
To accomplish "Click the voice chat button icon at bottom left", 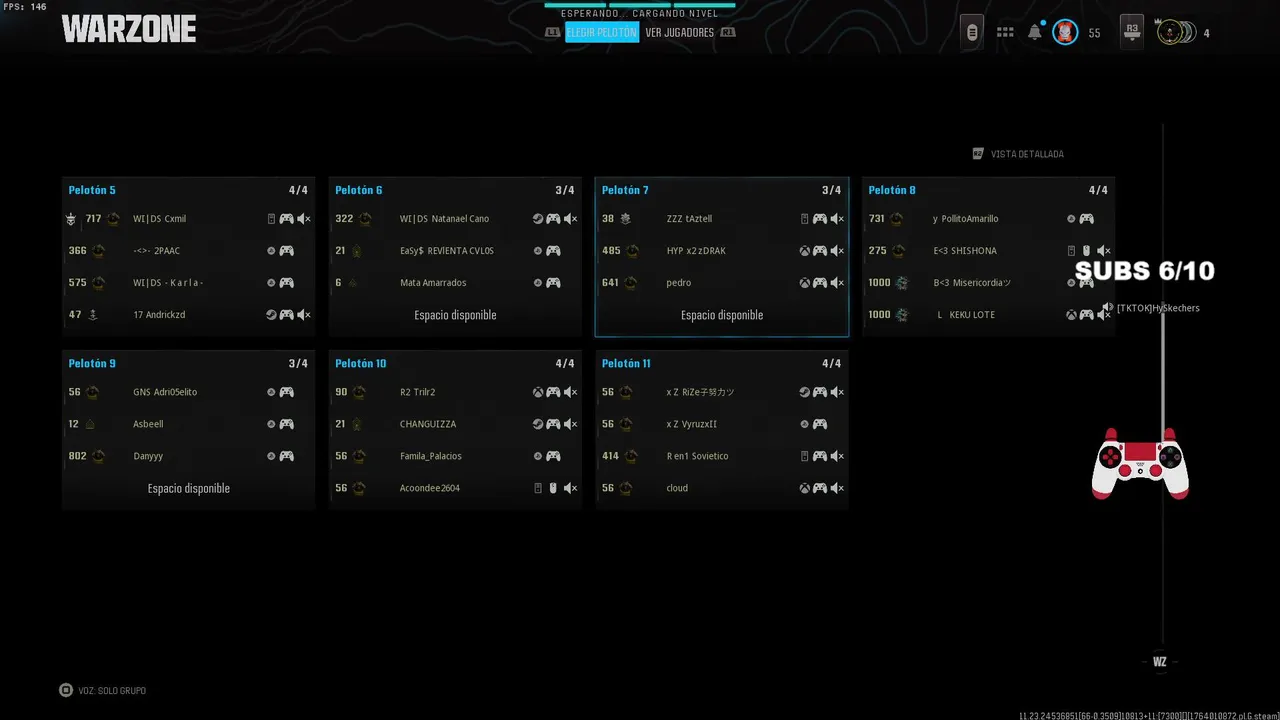I will [66, 690].
